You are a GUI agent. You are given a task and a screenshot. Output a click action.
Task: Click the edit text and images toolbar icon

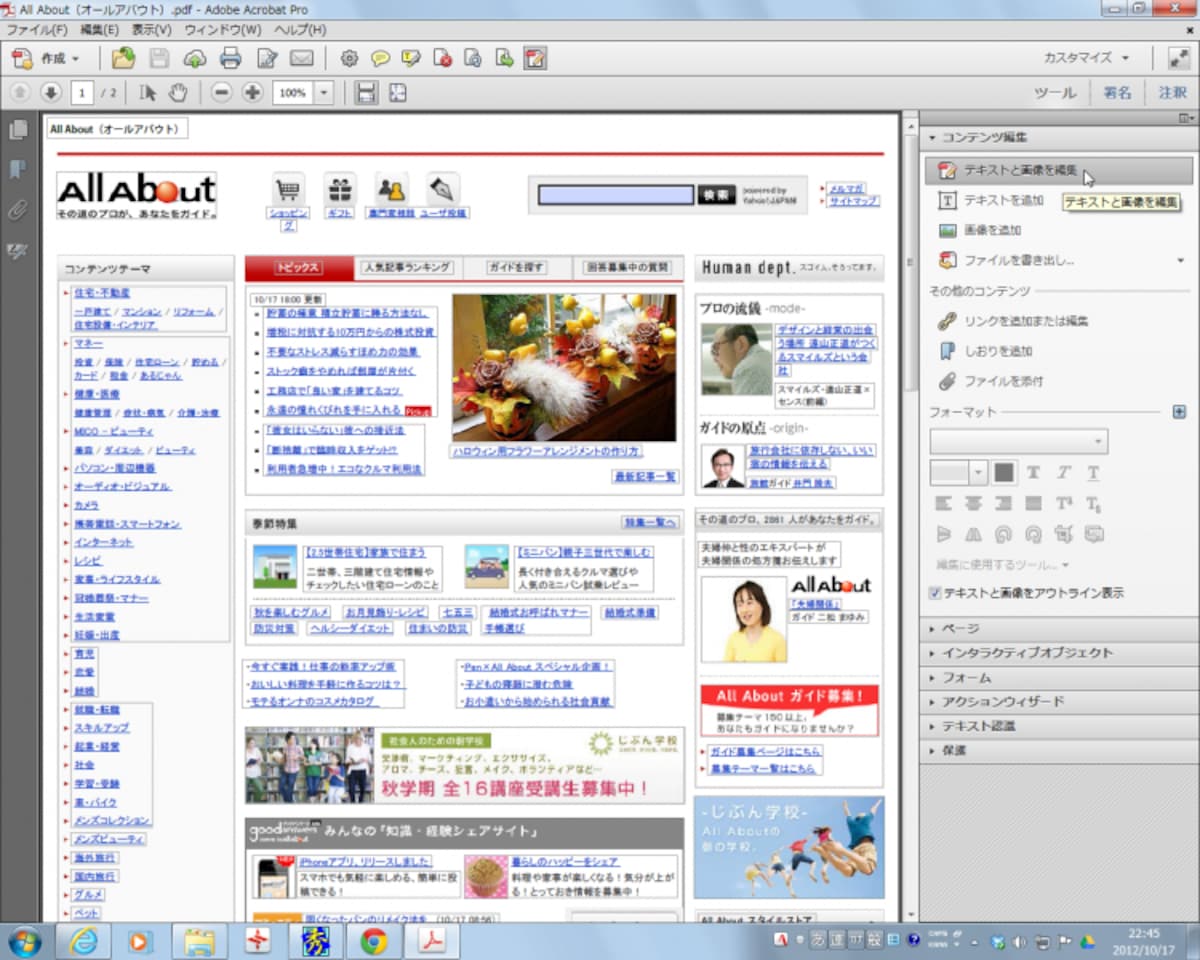(535, 58)
